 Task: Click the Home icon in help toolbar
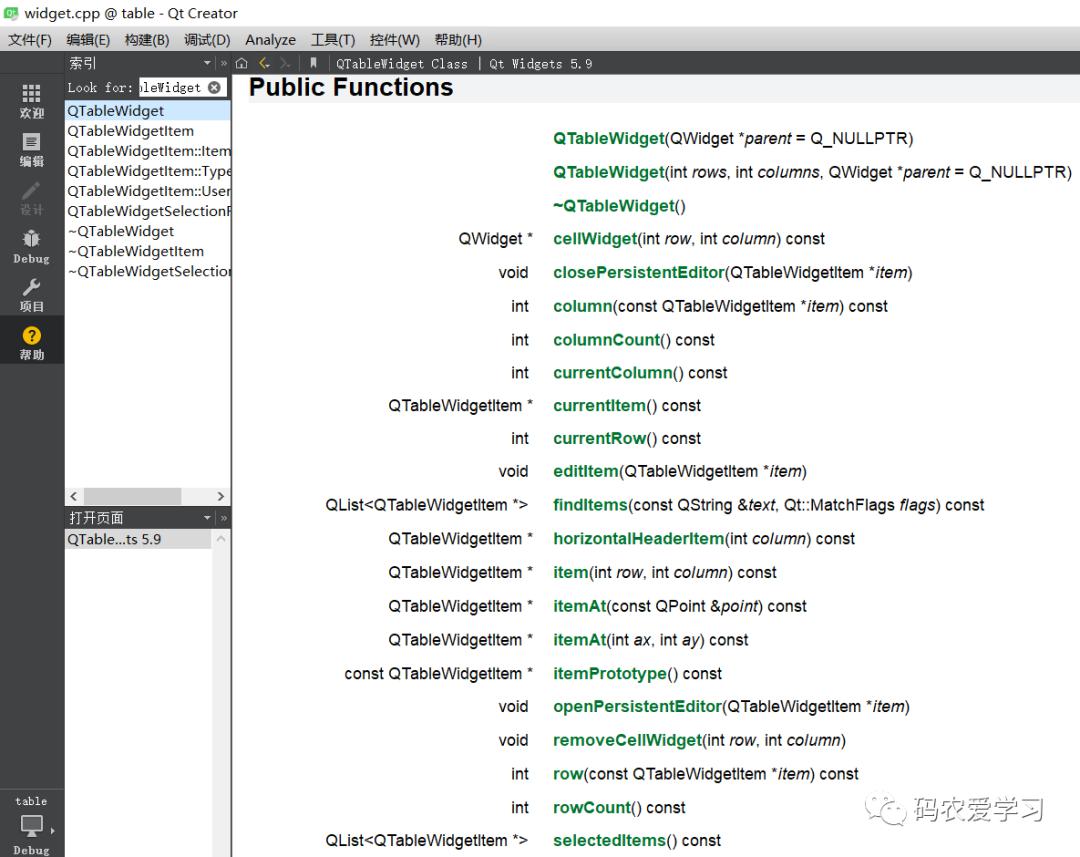[x=242, y=63]
